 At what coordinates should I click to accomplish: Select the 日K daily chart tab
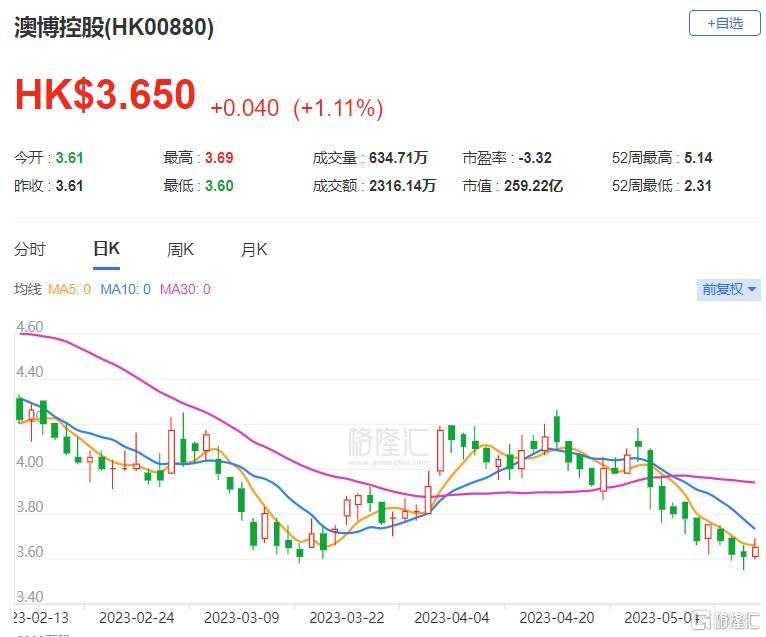tap(105, 250)
